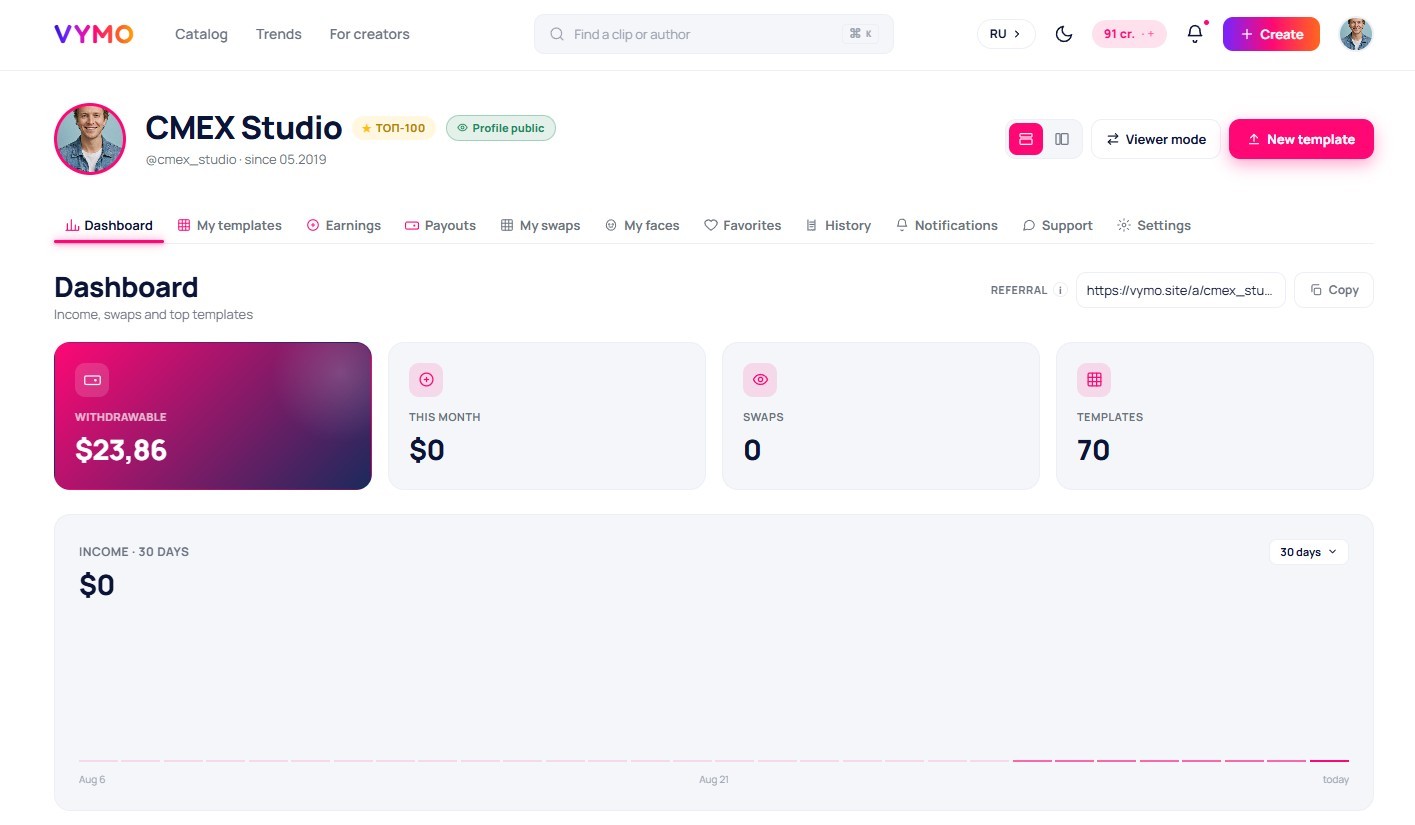The width and height of the screenshot is (1415, 825).
Task: Go to the Payouts tab
Action: pos(440,225)
